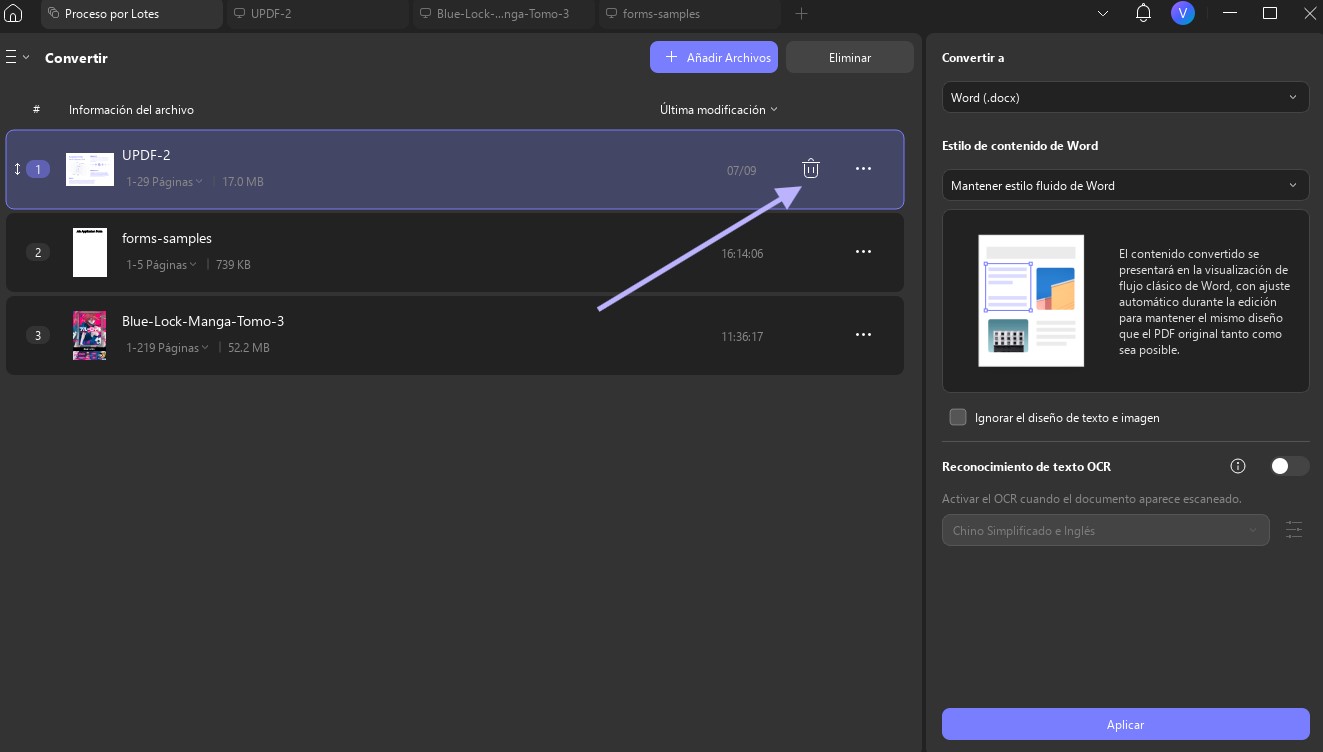
Task: Enable the OCR text recognition switch
Action: coord(1289,466)
